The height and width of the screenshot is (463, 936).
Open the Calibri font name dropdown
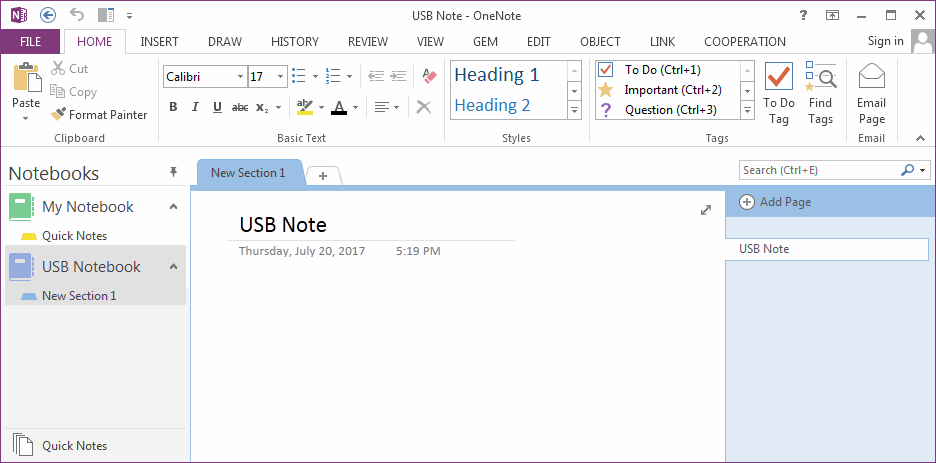click(241, 76)
